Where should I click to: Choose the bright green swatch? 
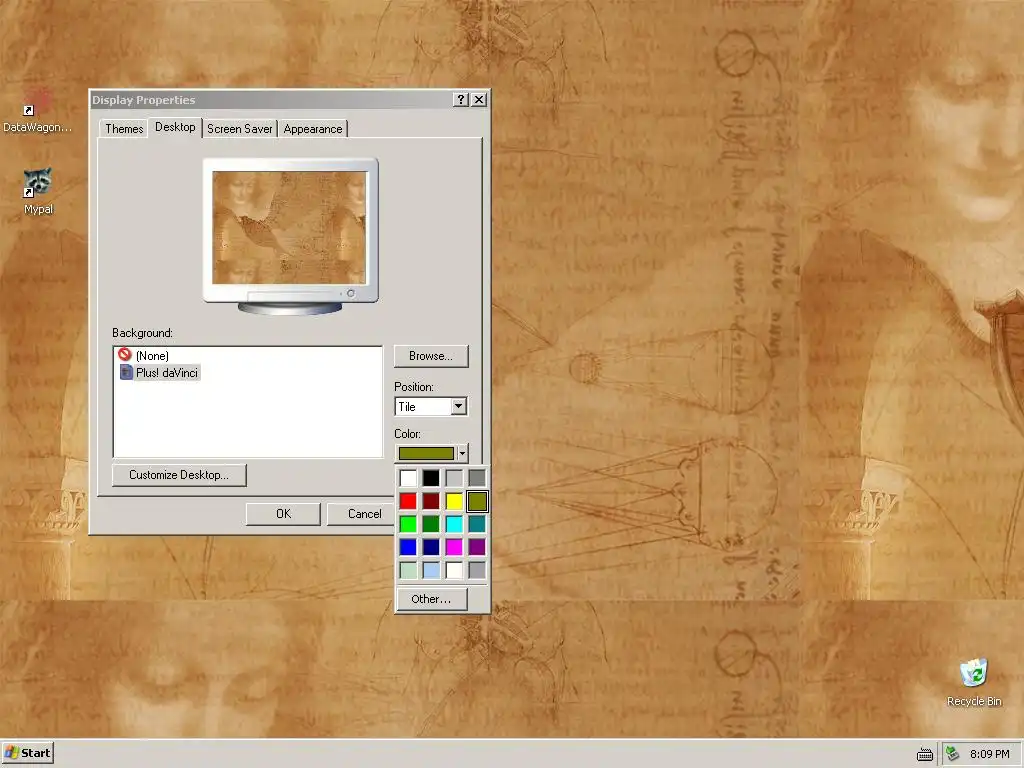click(408, 524)
